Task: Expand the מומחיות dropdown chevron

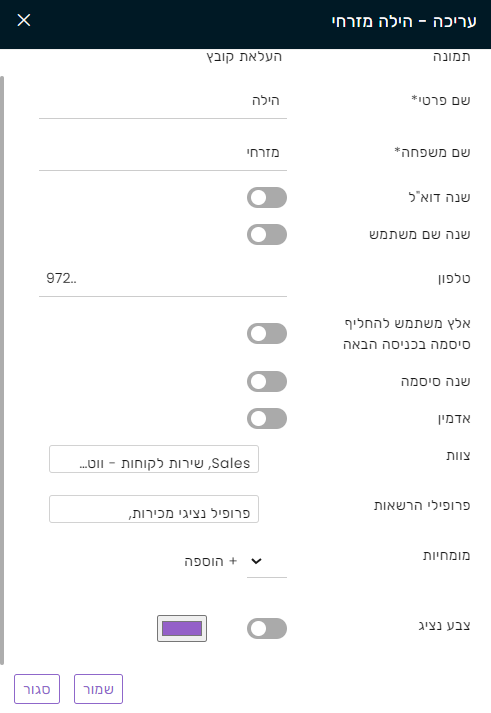Action: [256, 561]
